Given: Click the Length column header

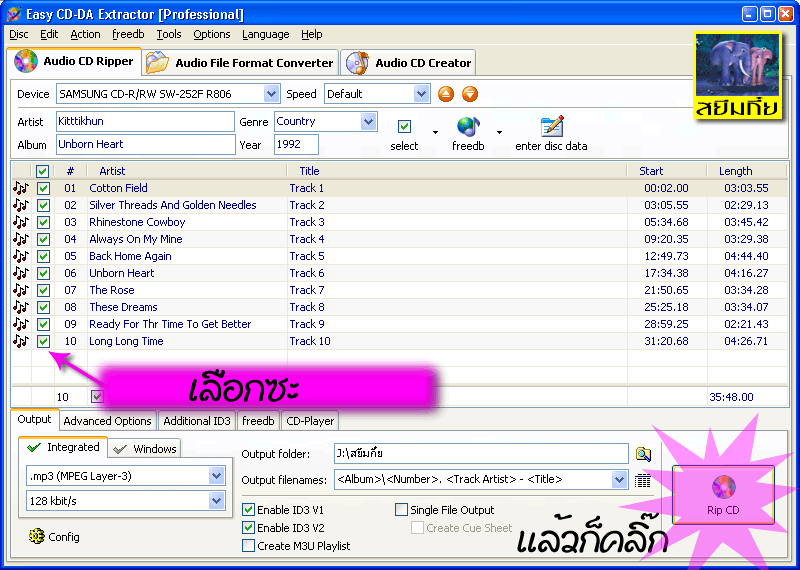Looking at the screenshot, I should [747, 171].
